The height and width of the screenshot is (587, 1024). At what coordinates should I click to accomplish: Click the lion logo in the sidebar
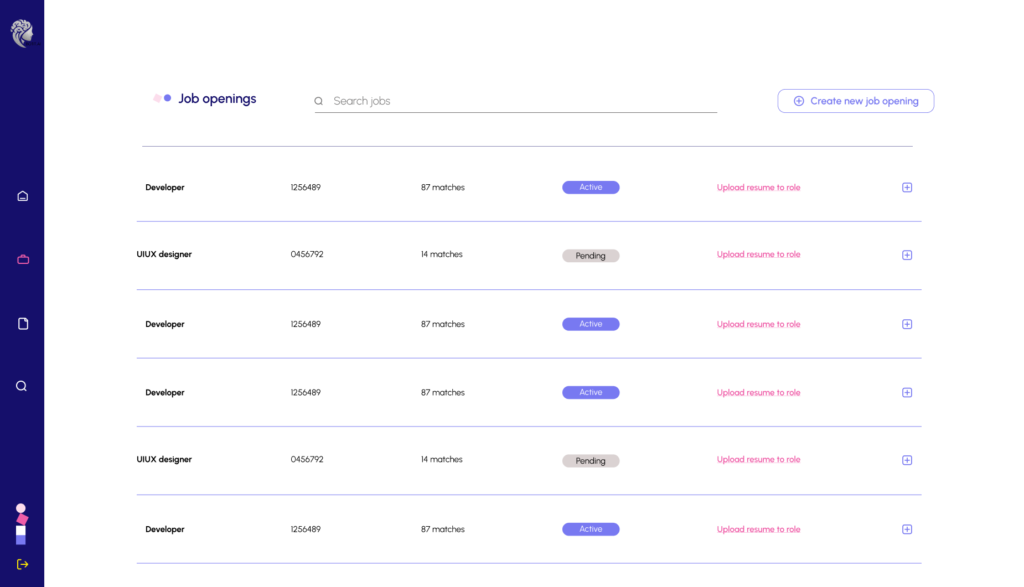tap(22, 33)
